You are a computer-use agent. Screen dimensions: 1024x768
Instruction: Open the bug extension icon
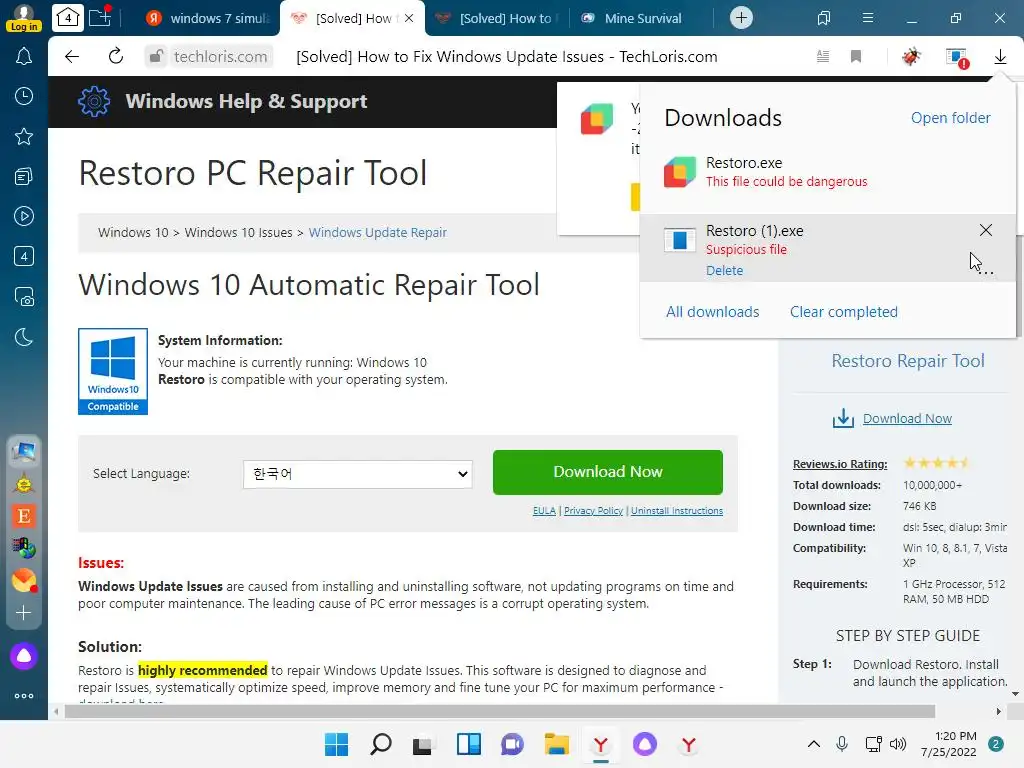point(911,57)
